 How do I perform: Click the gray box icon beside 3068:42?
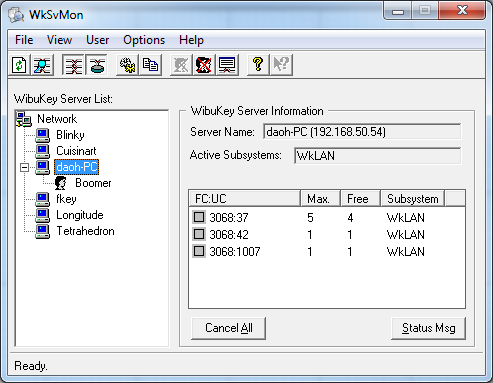pyautogui.click(x=199, y=234)
